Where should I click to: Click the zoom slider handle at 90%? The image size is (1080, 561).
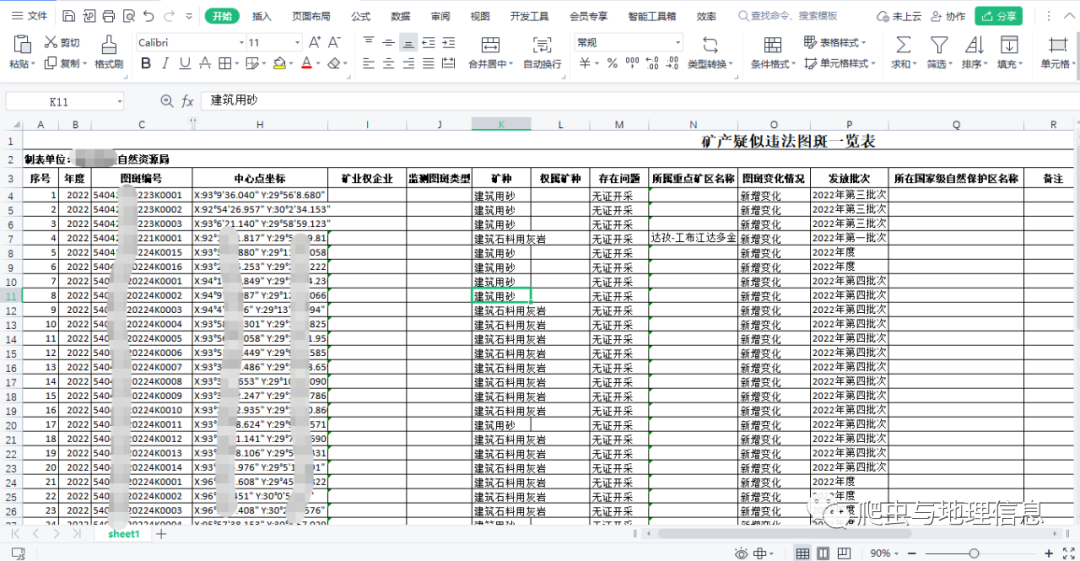(x=974, y=553)
